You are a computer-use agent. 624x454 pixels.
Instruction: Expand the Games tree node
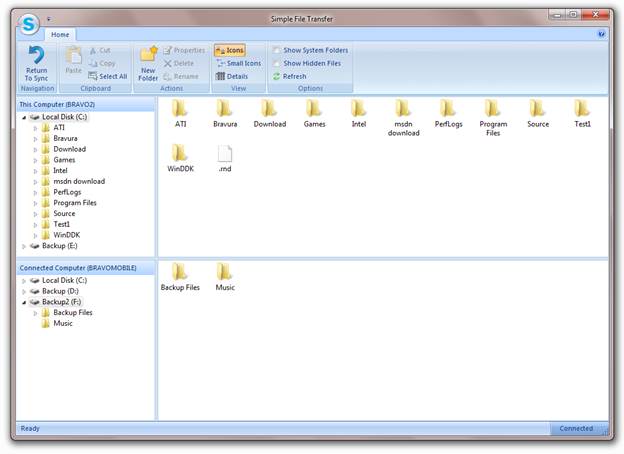point(35,160)
